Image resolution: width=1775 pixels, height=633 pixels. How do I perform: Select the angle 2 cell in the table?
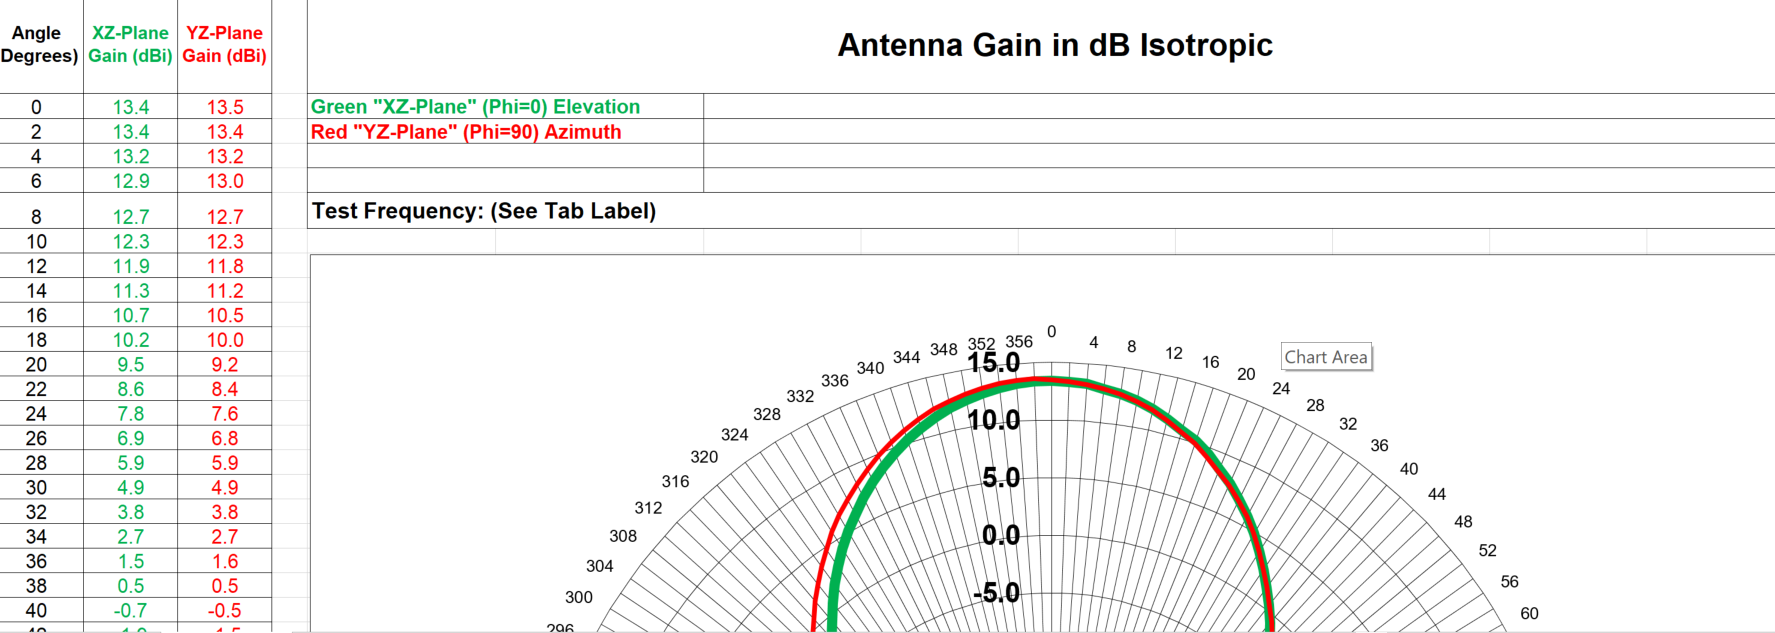[41, 132]
